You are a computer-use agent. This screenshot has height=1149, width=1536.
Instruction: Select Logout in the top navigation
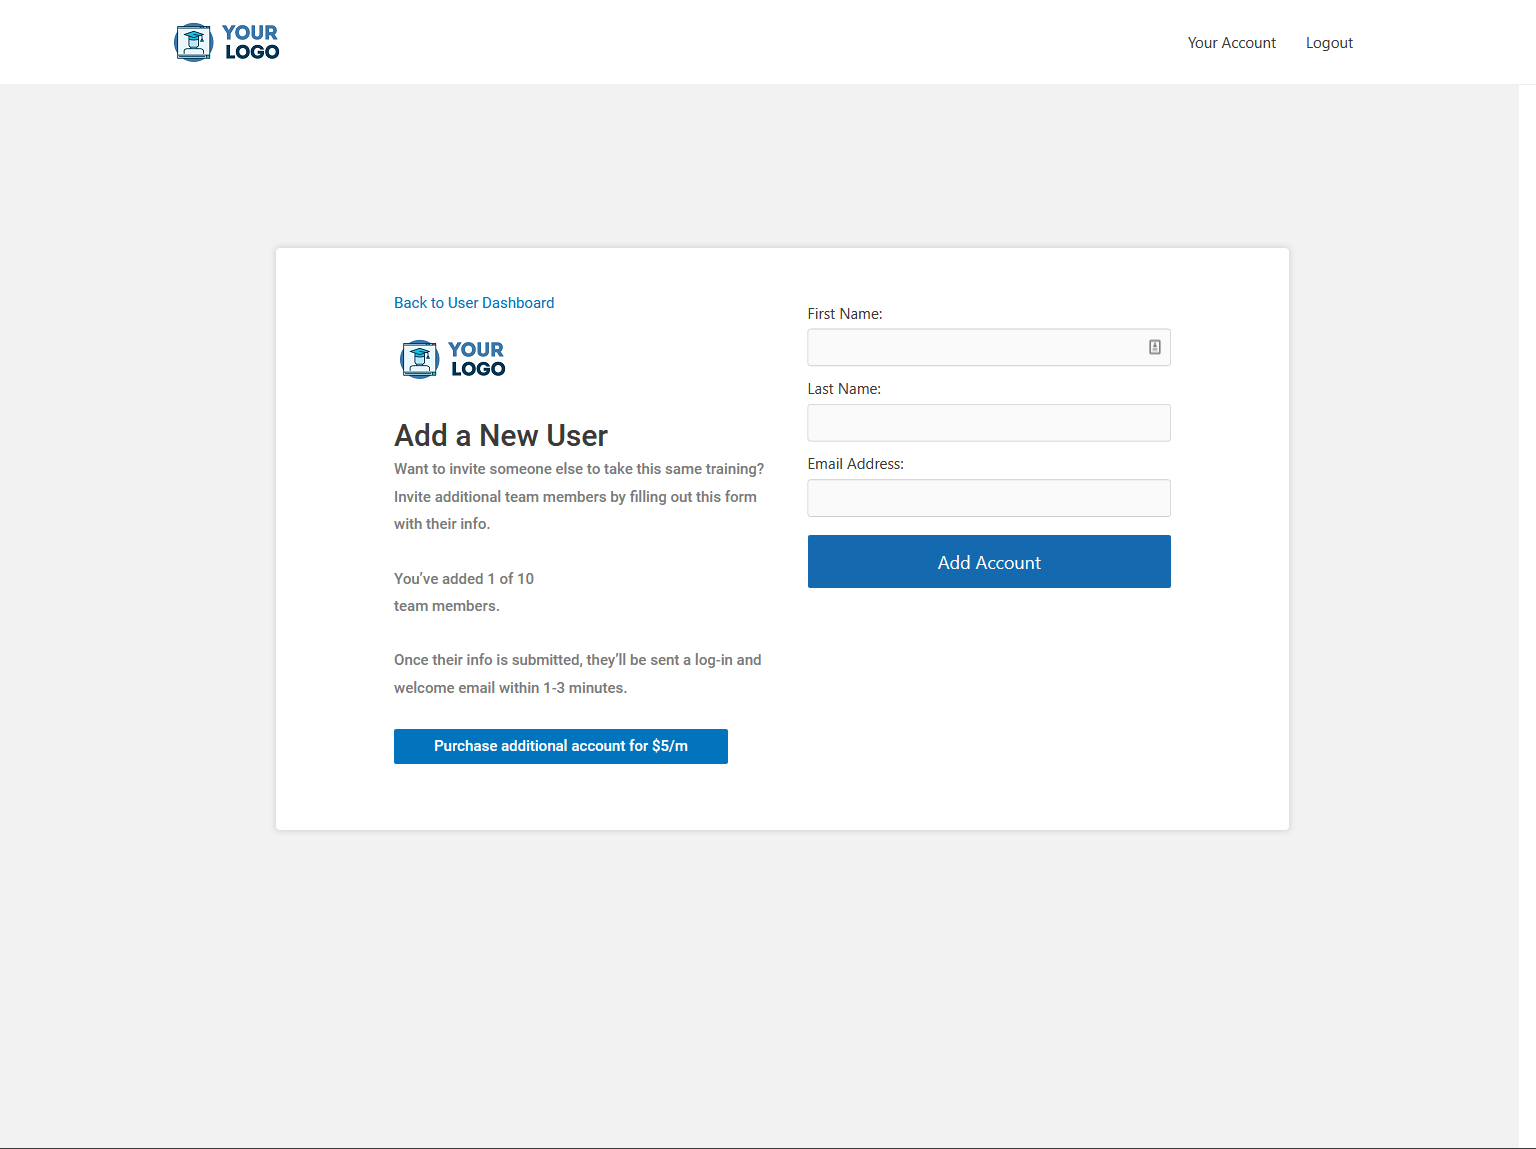[x=1328, y=43]
